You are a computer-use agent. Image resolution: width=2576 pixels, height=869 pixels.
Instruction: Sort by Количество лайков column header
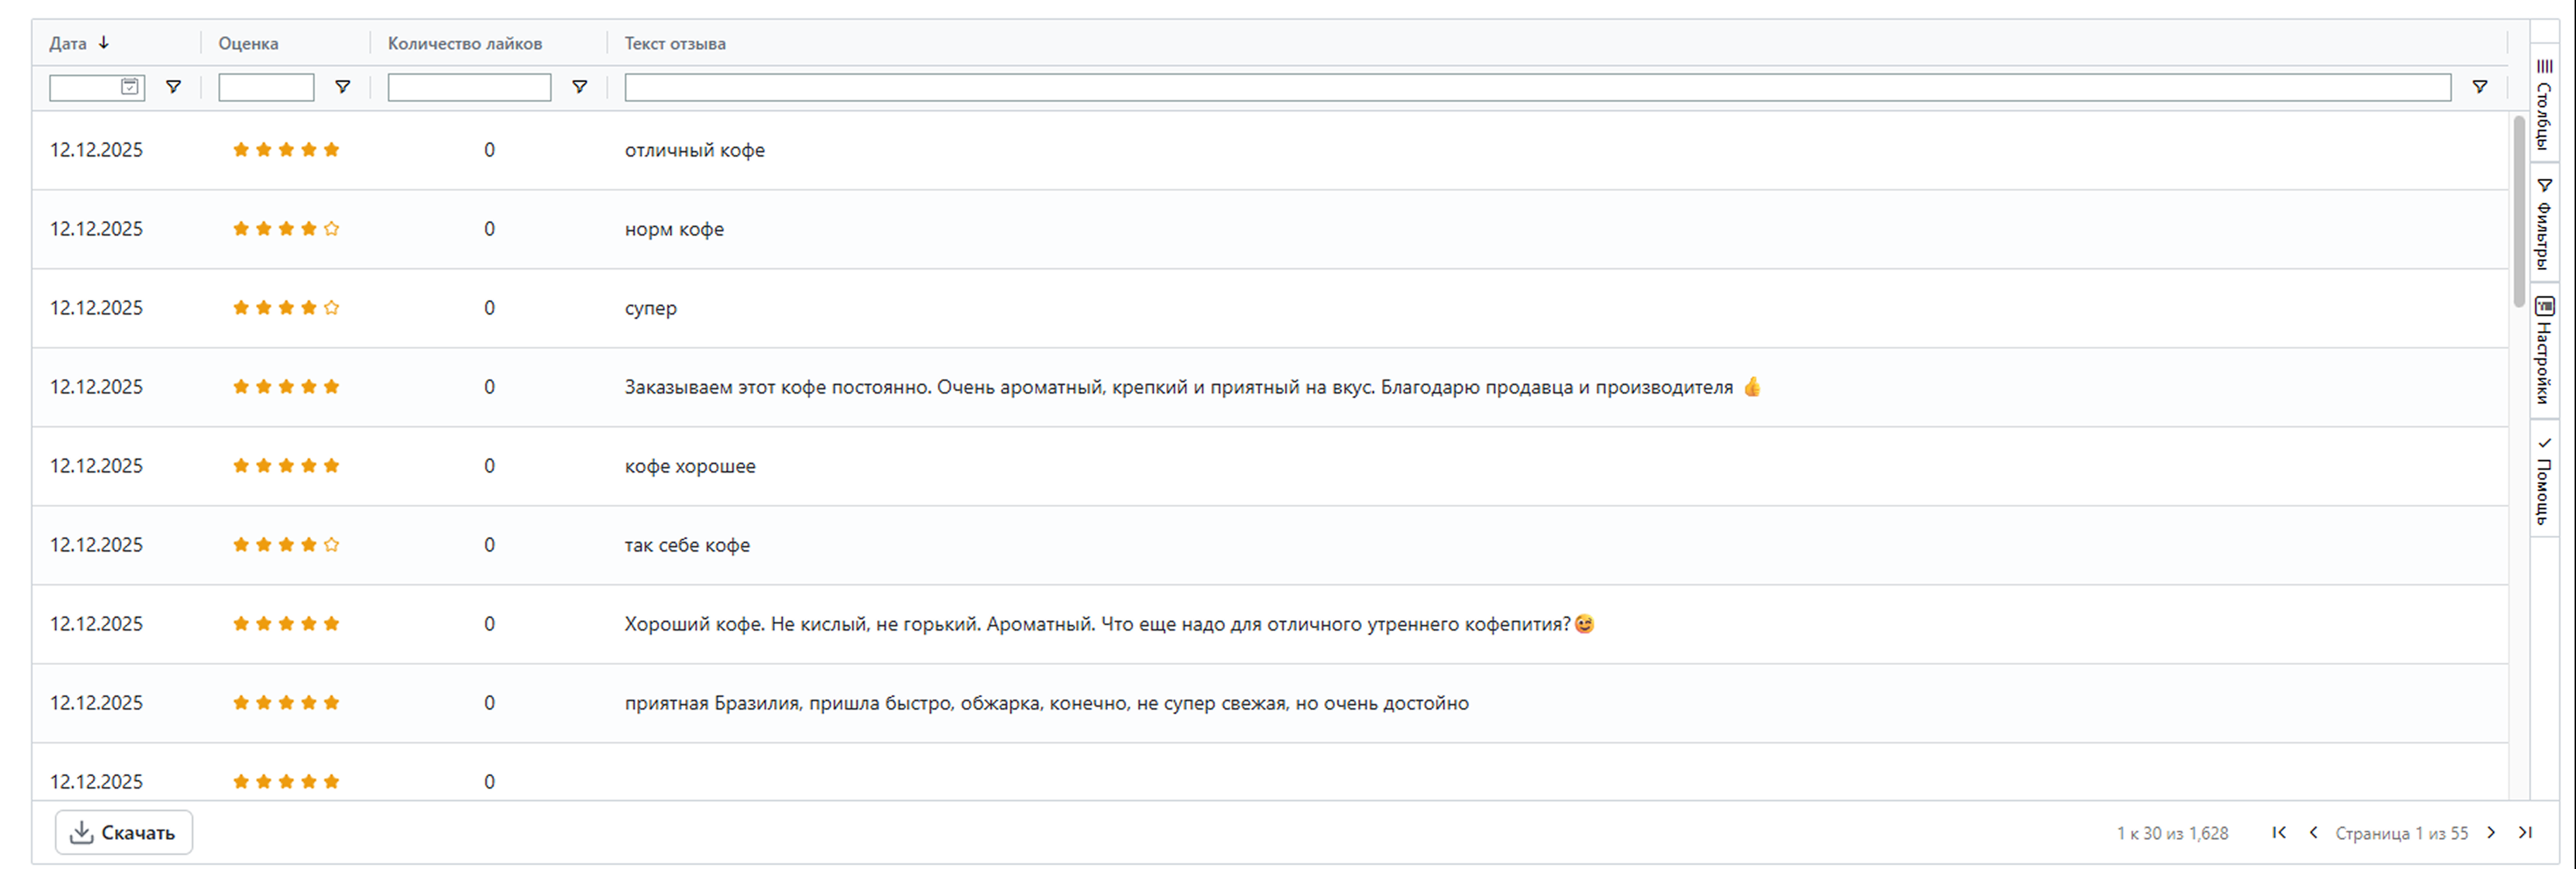(465, 43)
